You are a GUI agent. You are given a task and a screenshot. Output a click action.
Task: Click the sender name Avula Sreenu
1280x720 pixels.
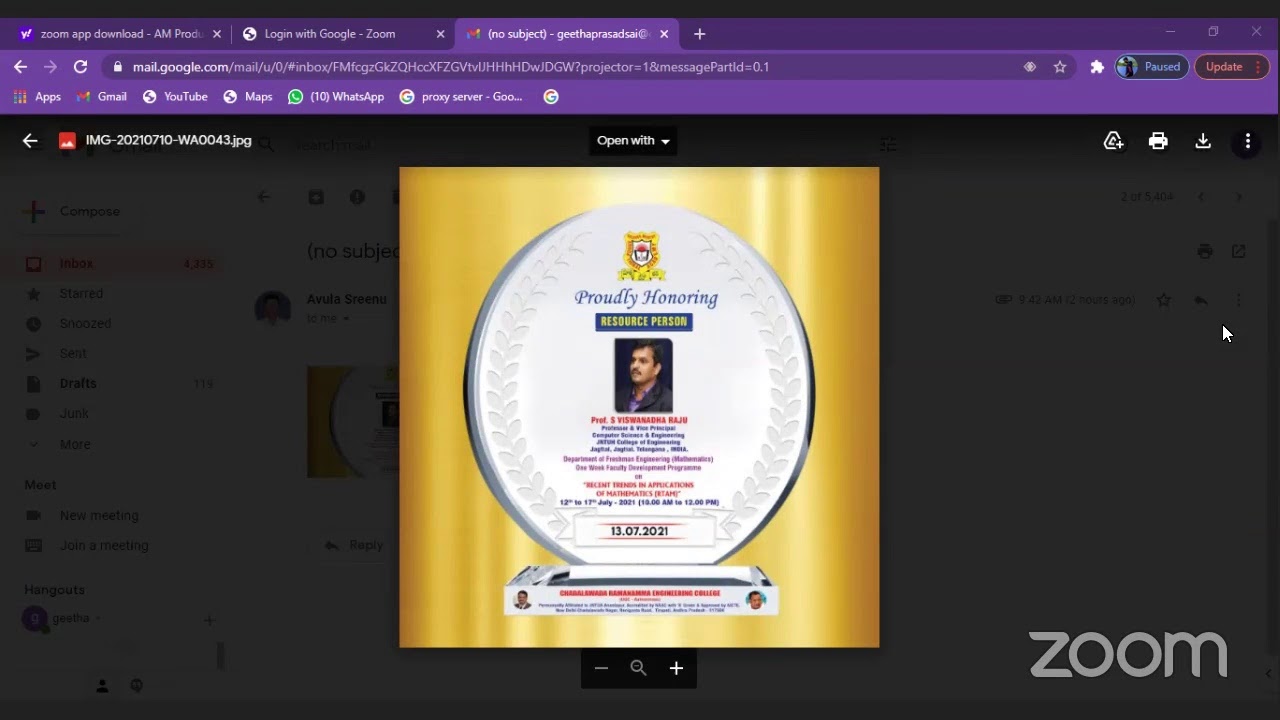[x=347, y=299]
